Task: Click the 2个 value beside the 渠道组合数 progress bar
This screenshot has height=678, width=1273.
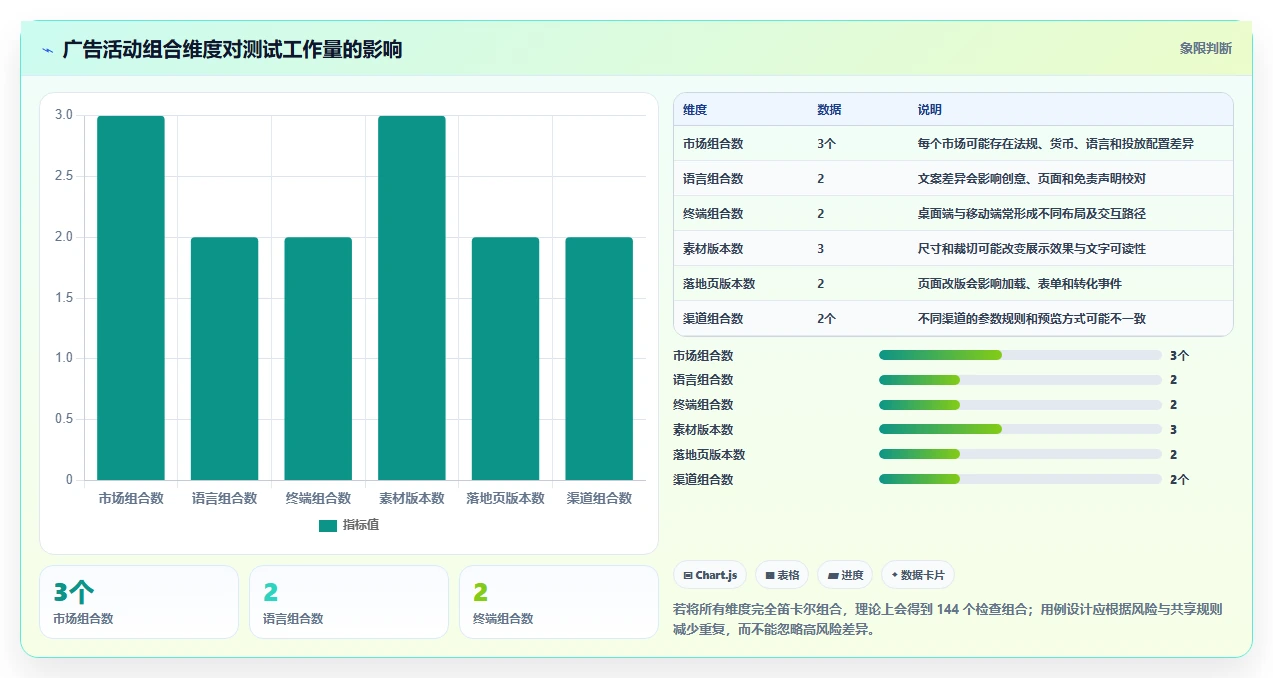Action: [x=1180, y=480]
